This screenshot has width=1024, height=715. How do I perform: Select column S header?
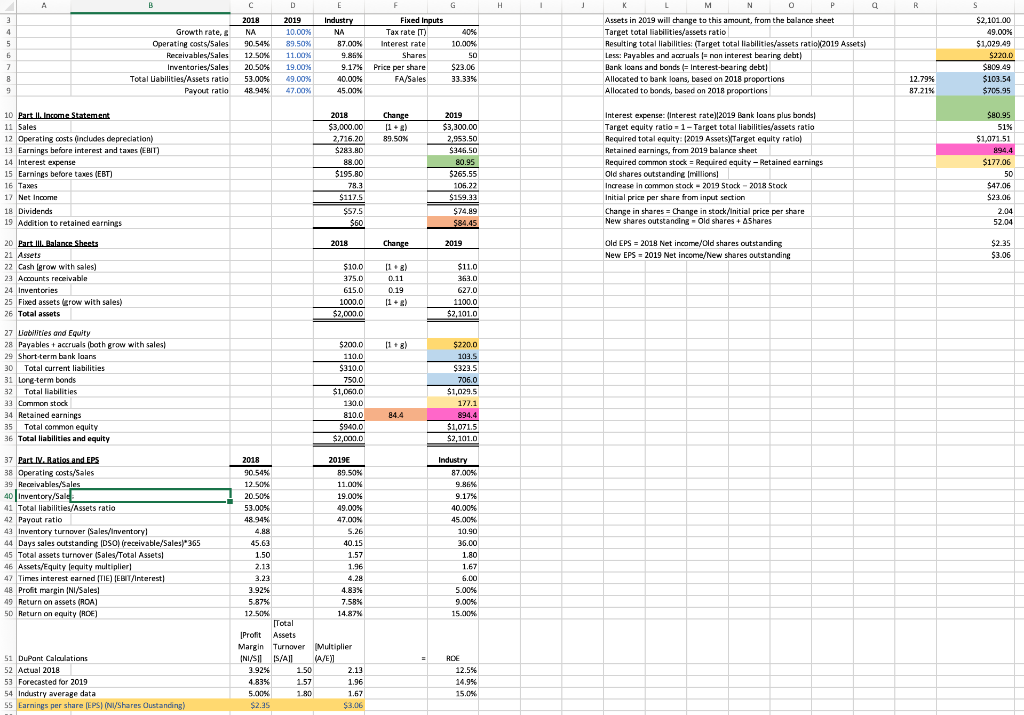(974, 5)
